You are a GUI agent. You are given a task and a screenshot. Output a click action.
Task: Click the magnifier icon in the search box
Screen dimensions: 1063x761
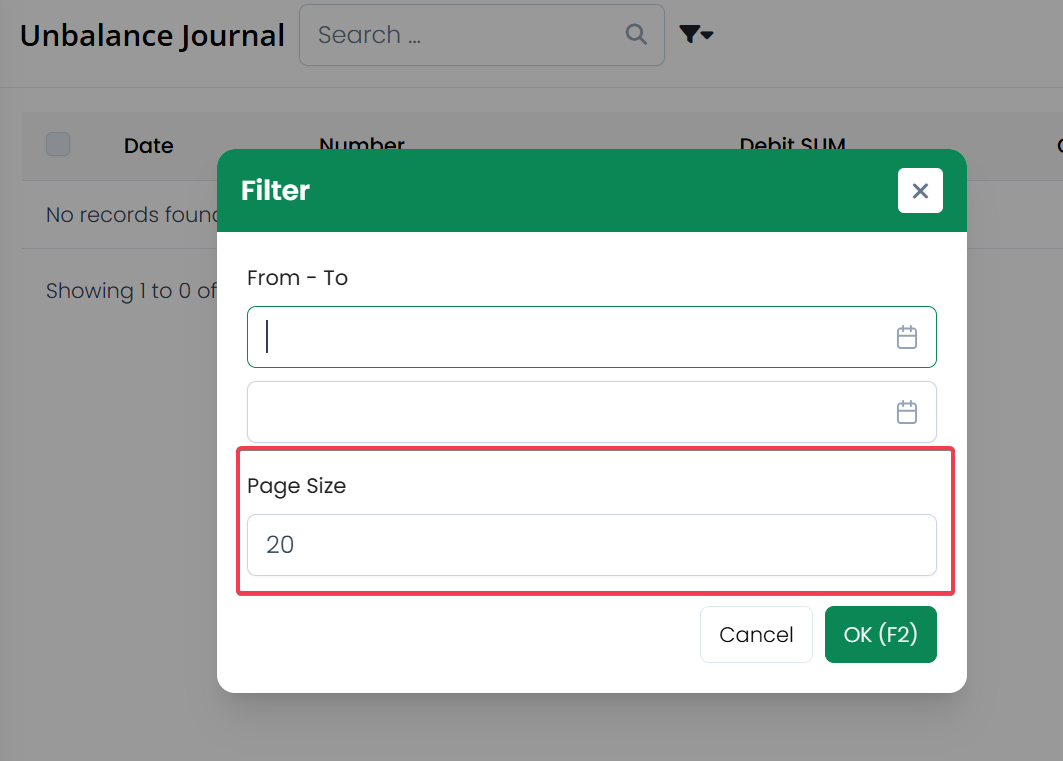[x=636, y=34]
